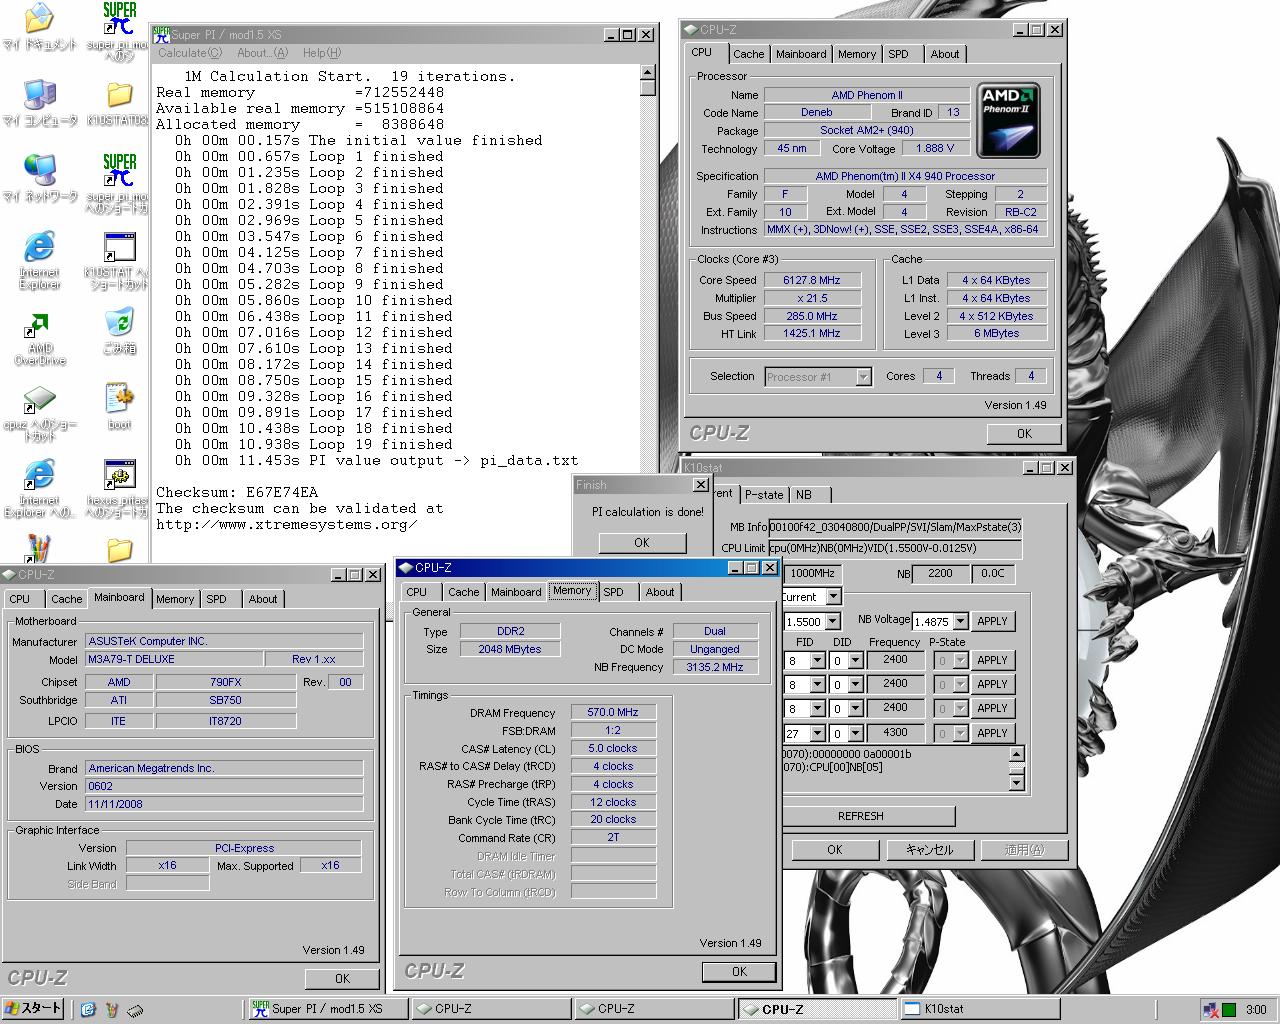The image size is (1280, 1024).
Task: Click the DRAM Frequency value 570.0 MHz
Action: pos(613,713)
